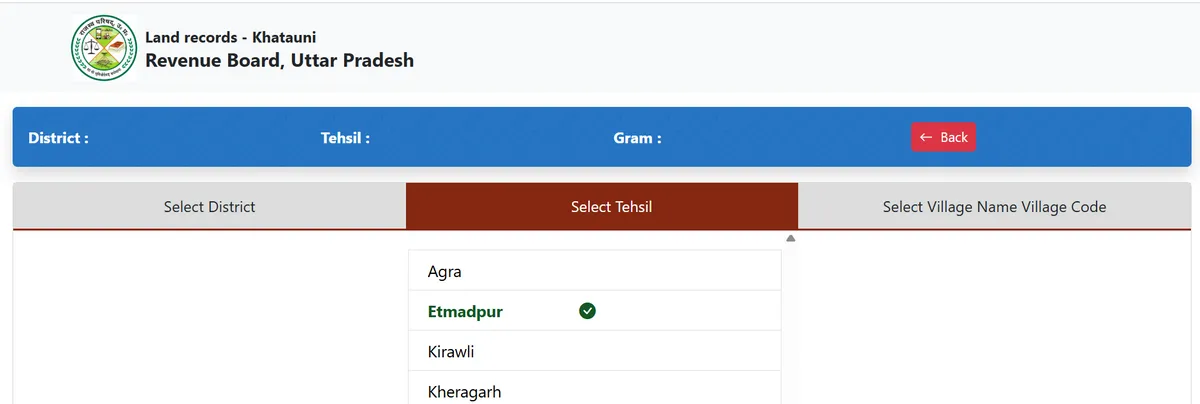
Task: Click the District label in blue bar
Action: pos(58,138)
